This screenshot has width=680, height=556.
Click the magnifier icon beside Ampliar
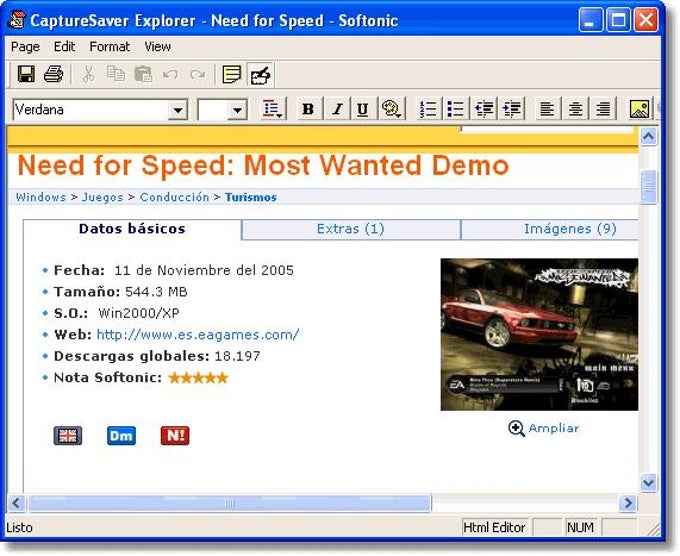click(516, 428)
